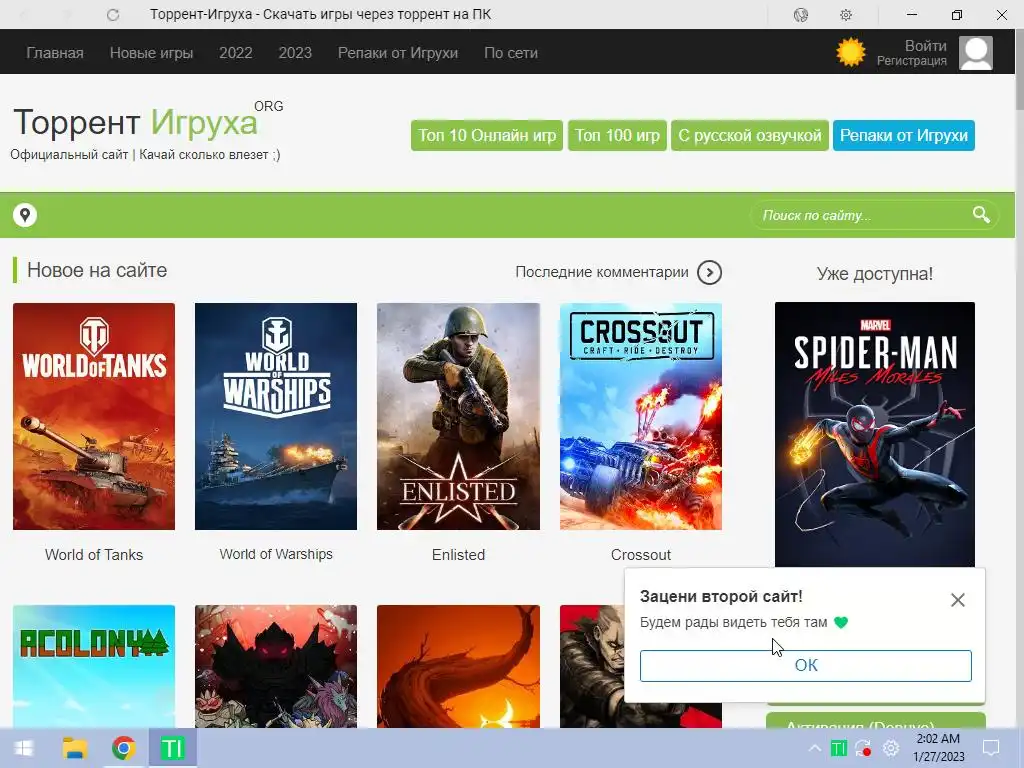This screenshot has width=1024, height=768.
Task: Open the AColony game thumbnail
Action: click(94, 666)
